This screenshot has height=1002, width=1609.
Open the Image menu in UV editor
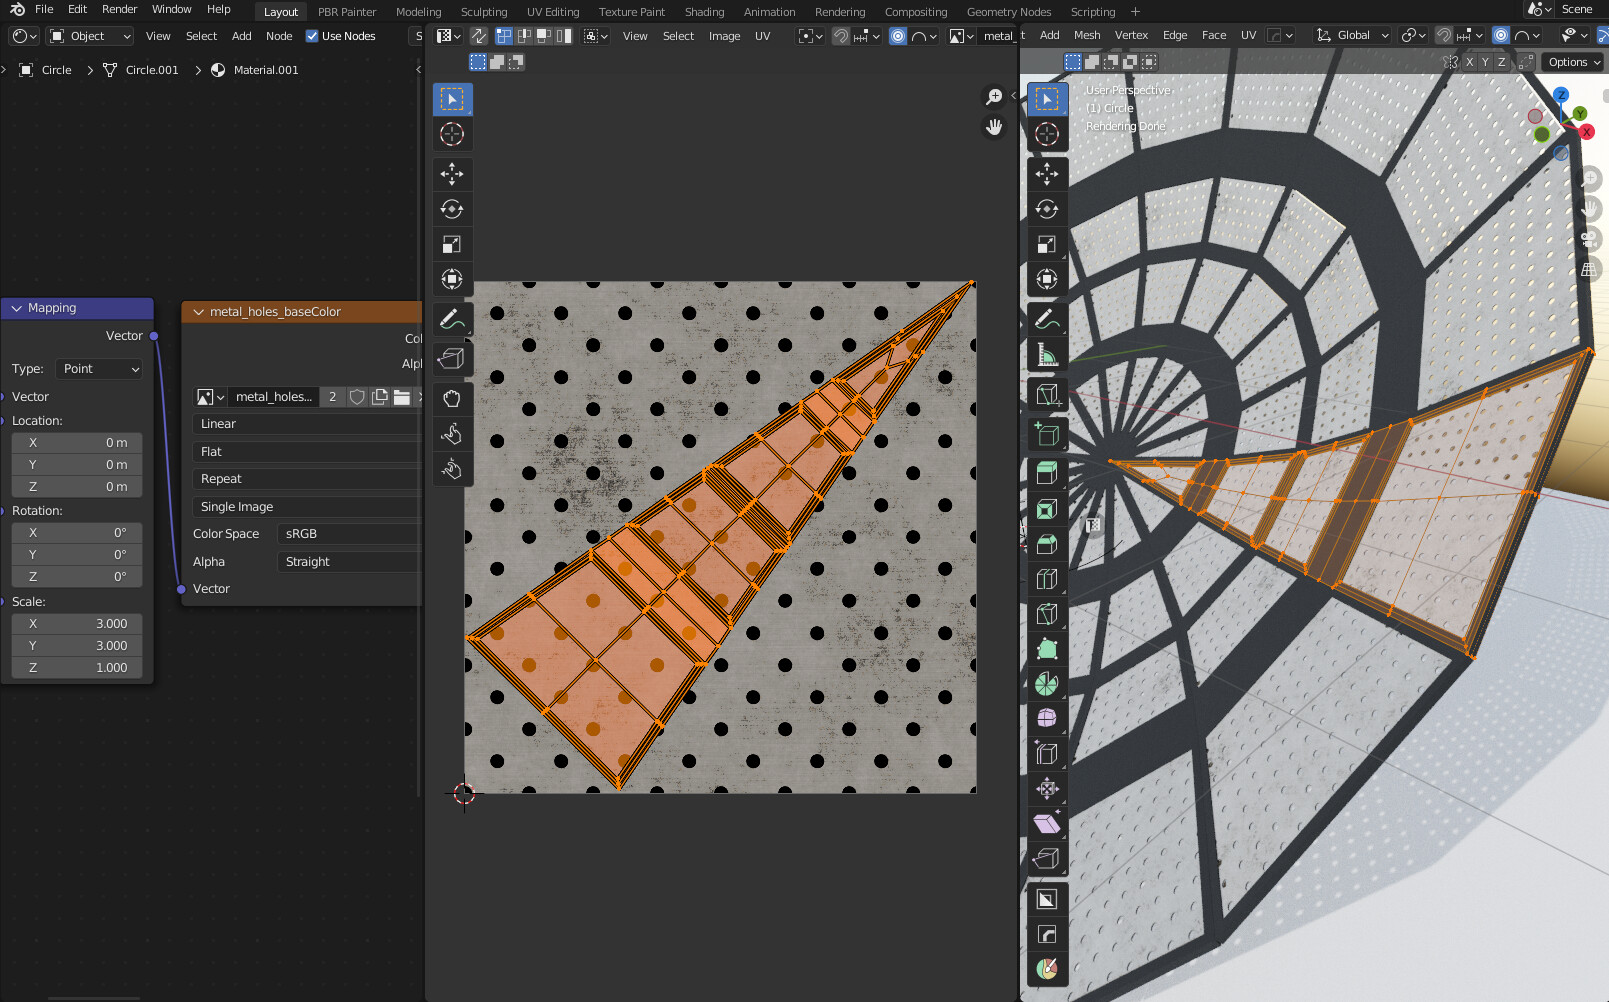point(724,36)
